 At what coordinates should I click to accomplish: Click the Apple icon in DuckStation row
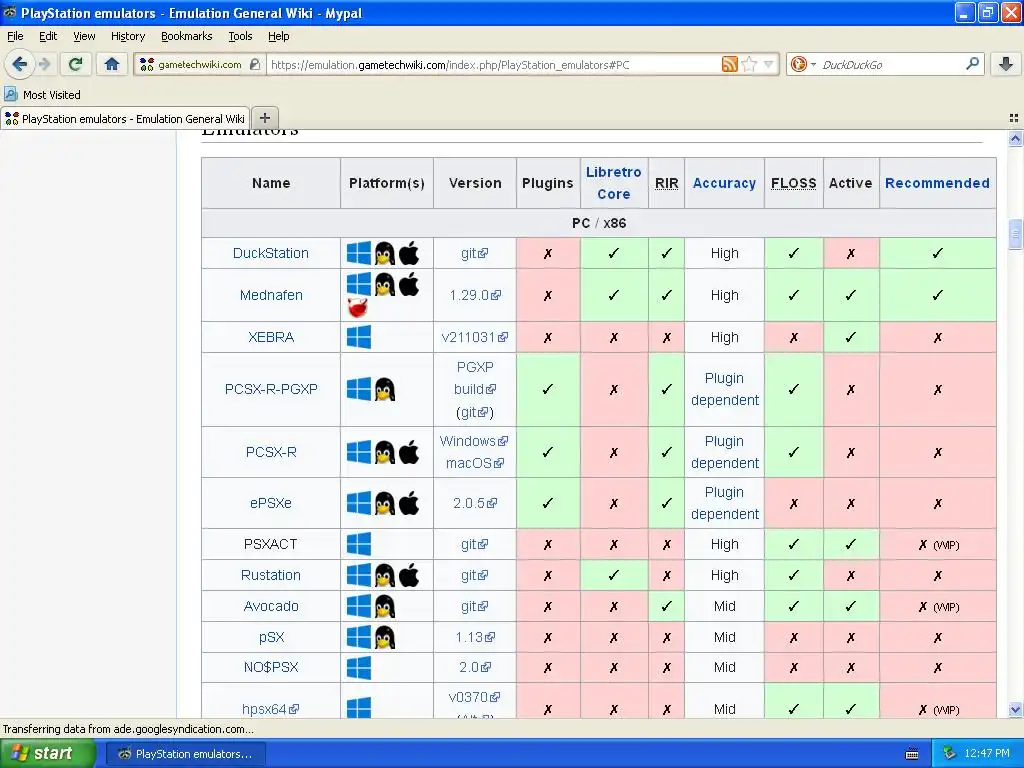click(409, 253)
